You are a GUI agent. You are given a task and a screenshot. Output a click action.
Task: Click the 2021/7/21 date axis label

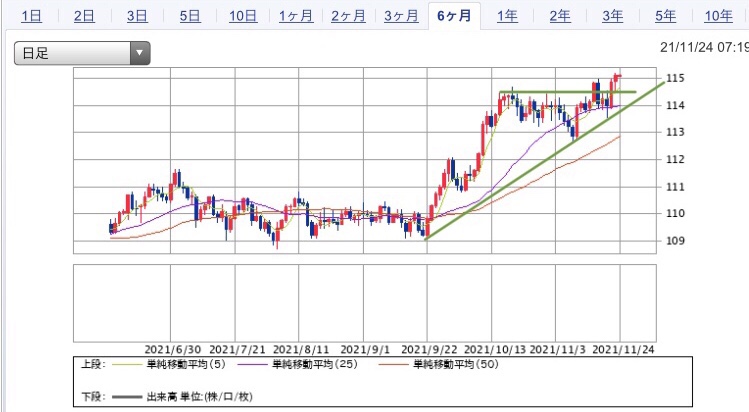point(237,349)
